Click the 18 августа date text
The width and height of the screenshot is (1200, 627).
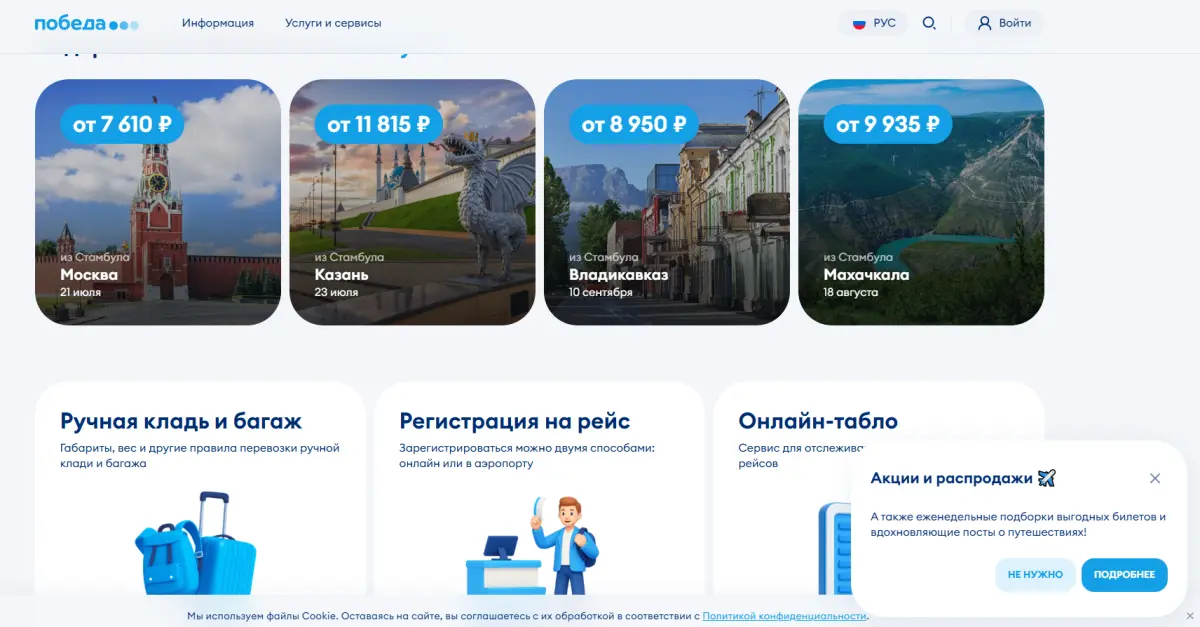[851, 293]
